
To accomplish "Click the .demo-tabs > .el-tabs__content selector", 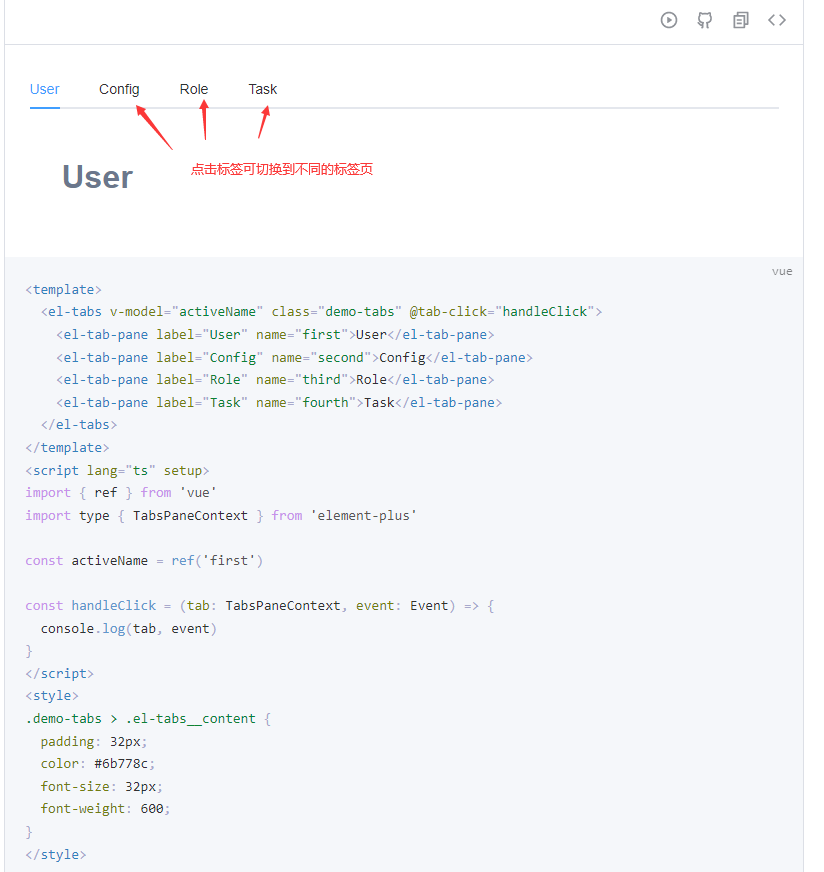I will 148,719.
